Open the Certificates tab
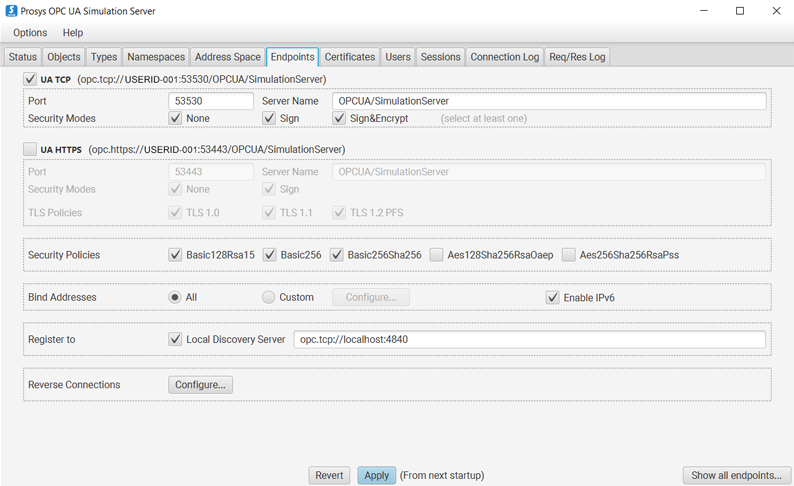The height and width of the screenshot is (486, 794). pos(350,57)
